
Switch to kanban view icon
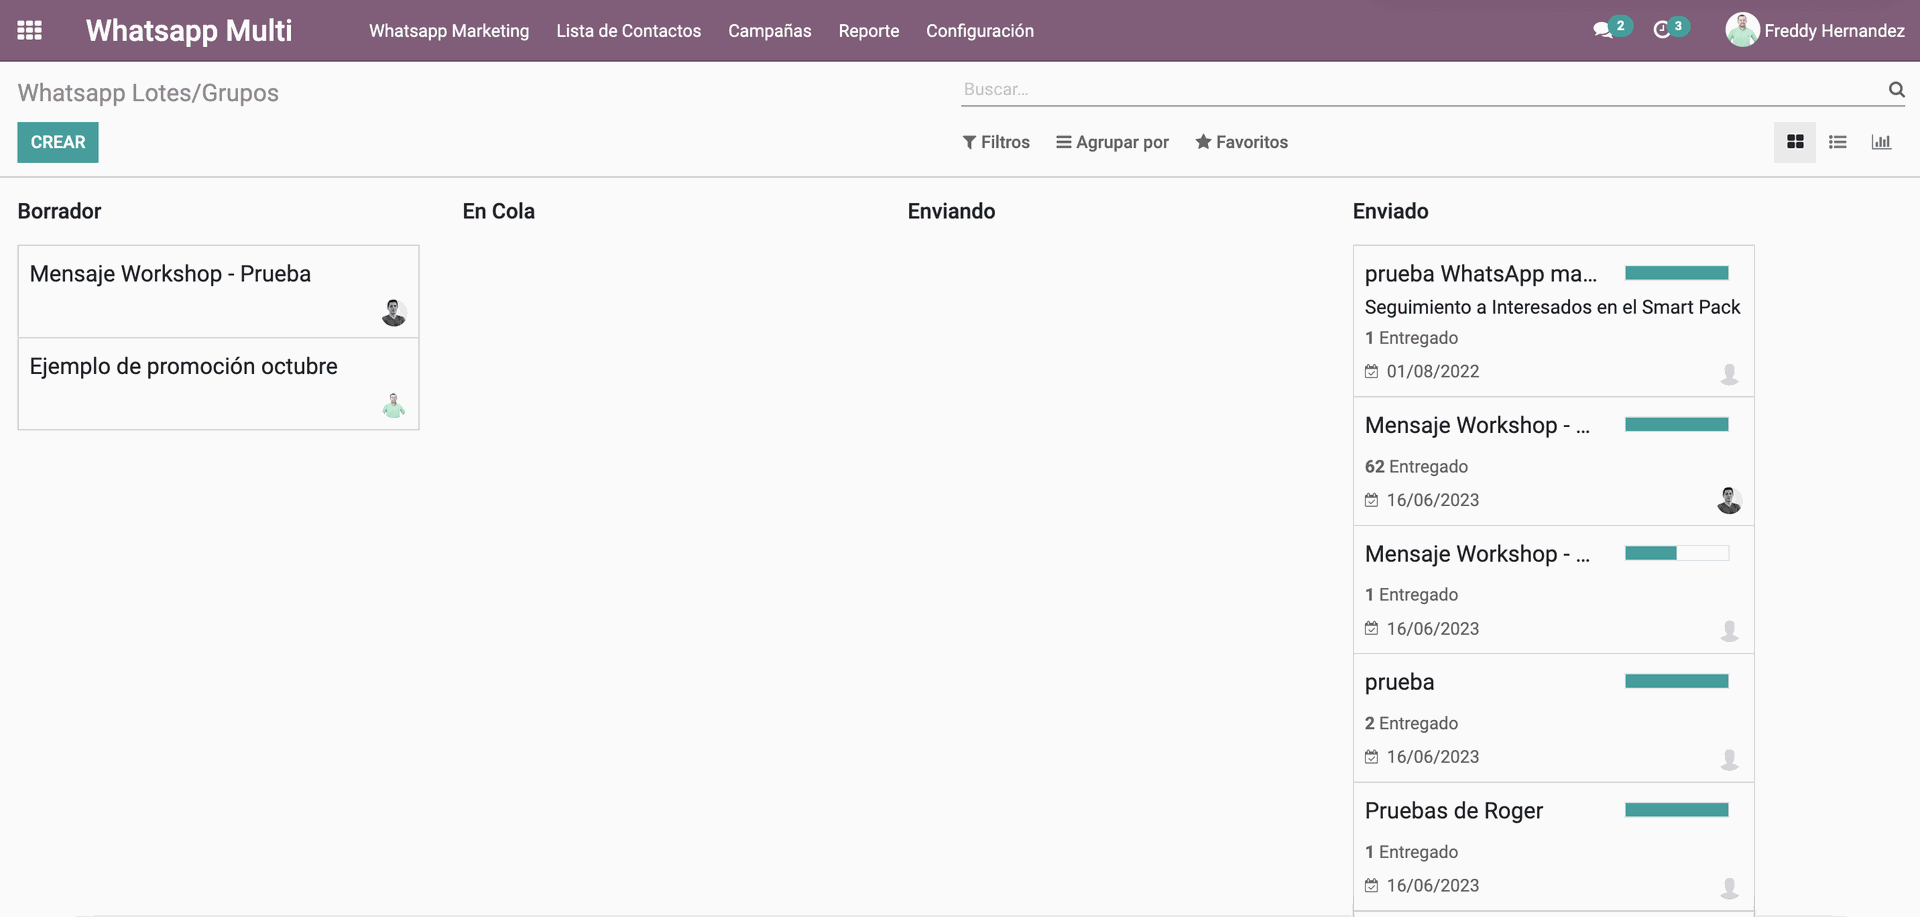[1795, 142]
